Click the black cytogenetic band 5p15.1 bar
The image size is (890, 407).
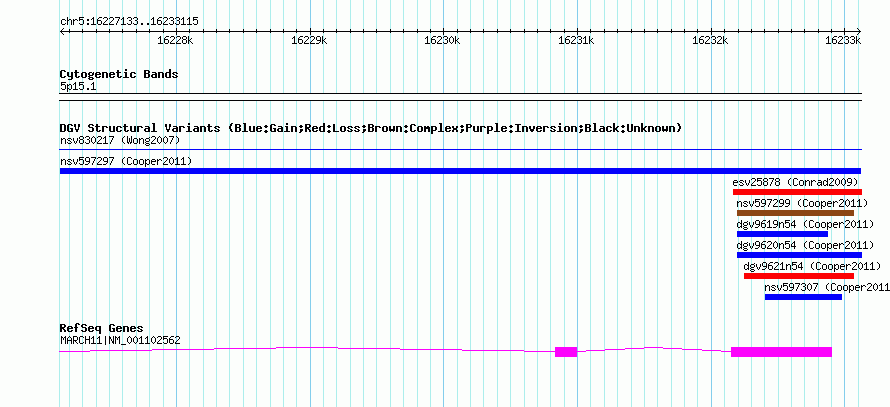460,97
